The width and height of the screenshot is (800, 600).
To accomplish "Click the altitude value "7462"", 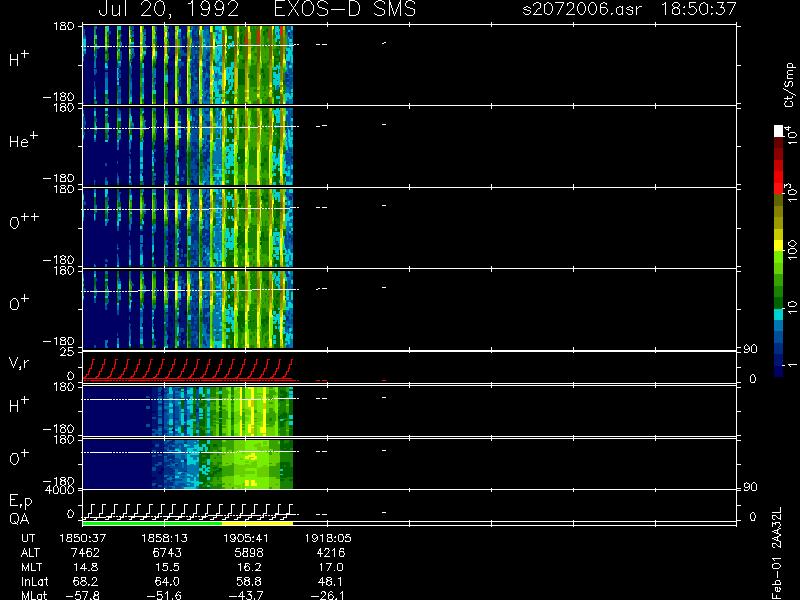I will (x=85, y=553).
